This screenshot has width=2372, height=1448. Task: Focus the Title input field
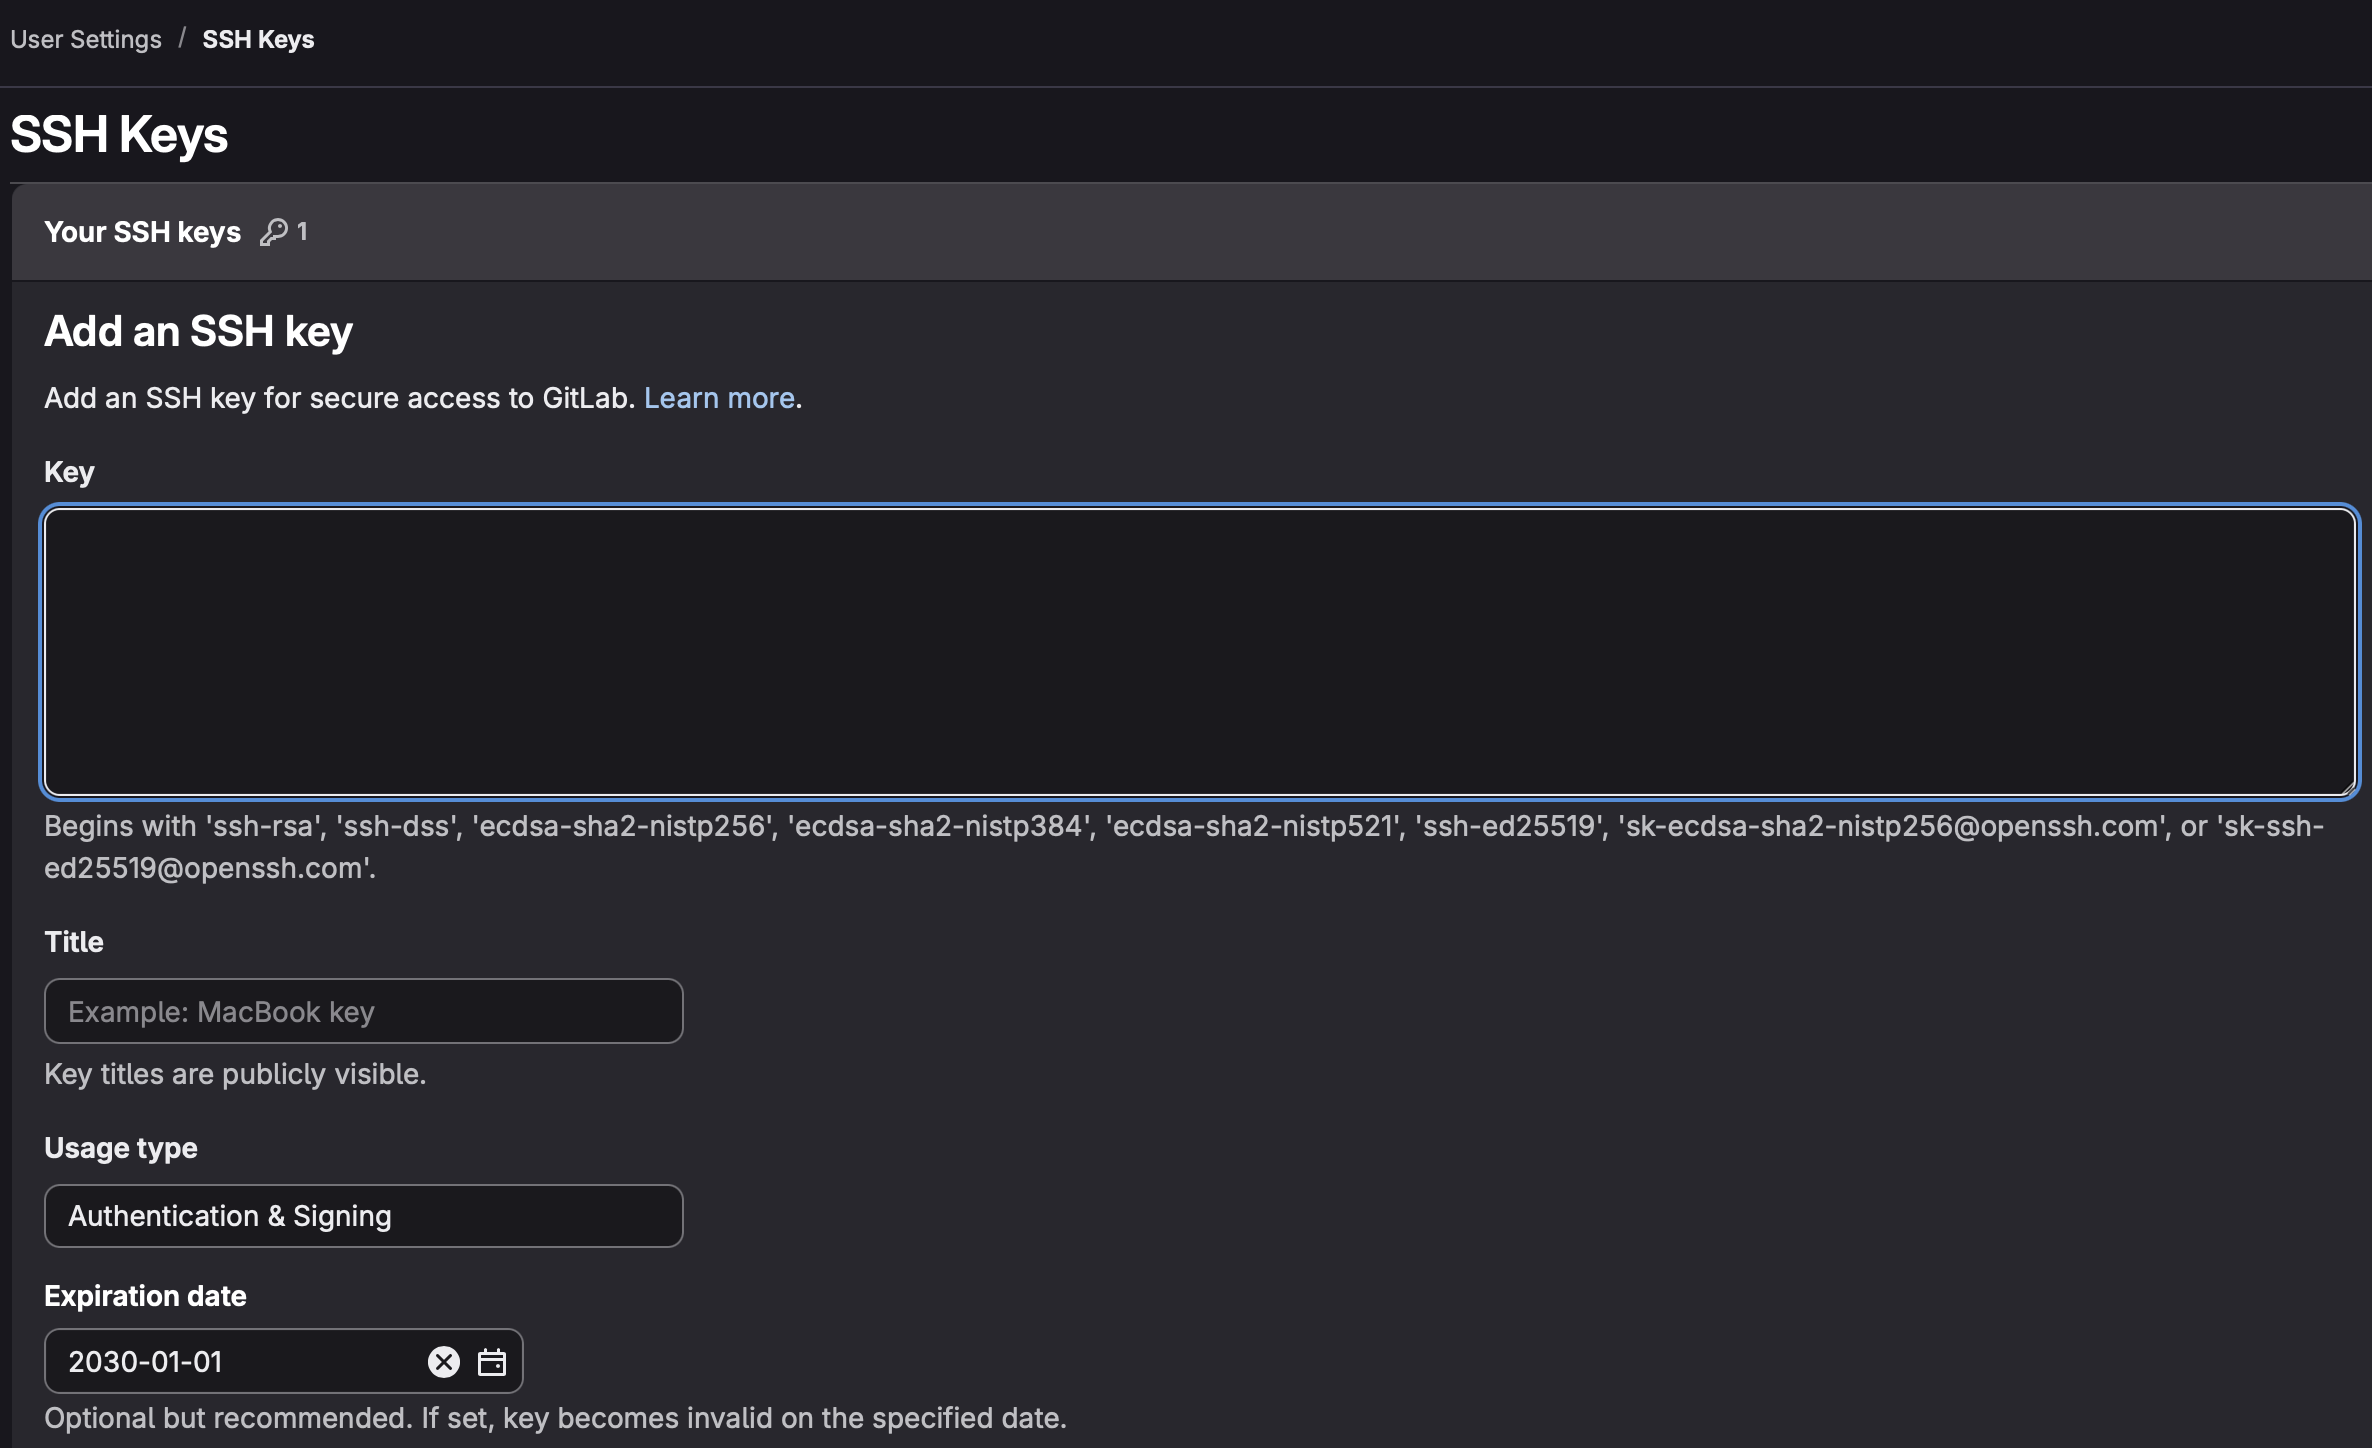click(x=363, y=1011)
